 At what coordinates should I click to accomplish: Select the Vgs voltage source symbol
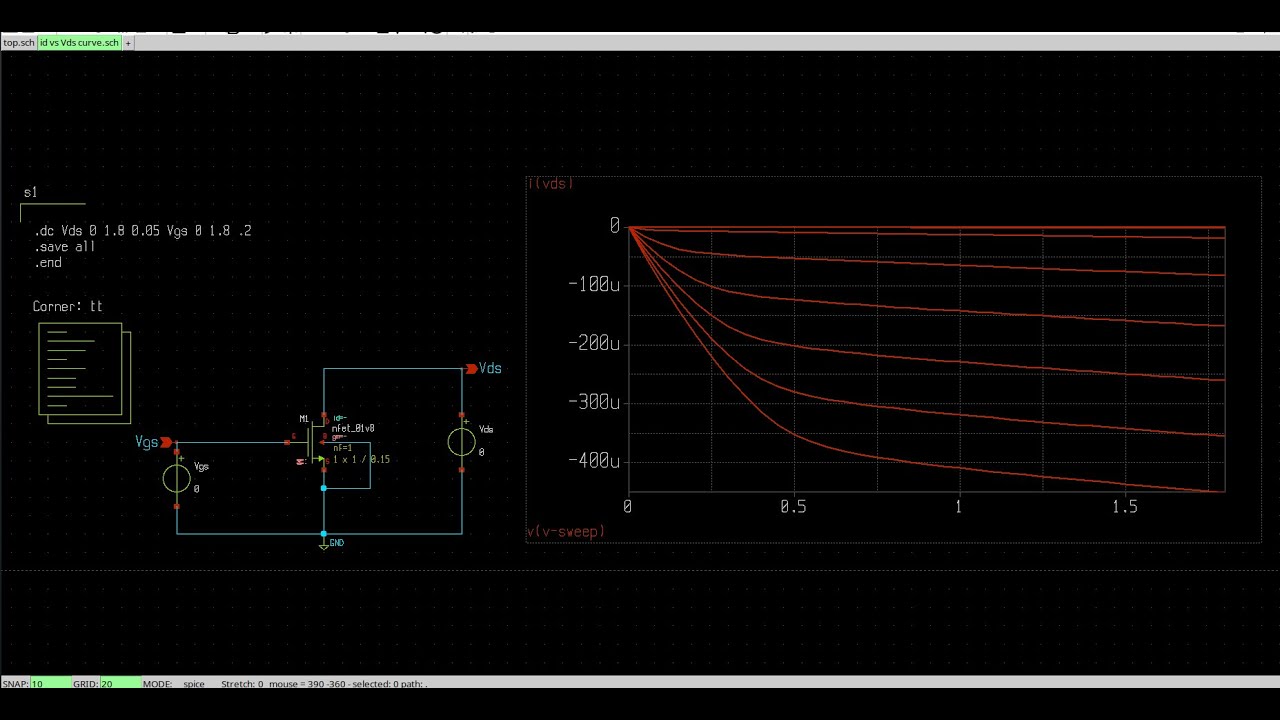[x=177, y=478]
